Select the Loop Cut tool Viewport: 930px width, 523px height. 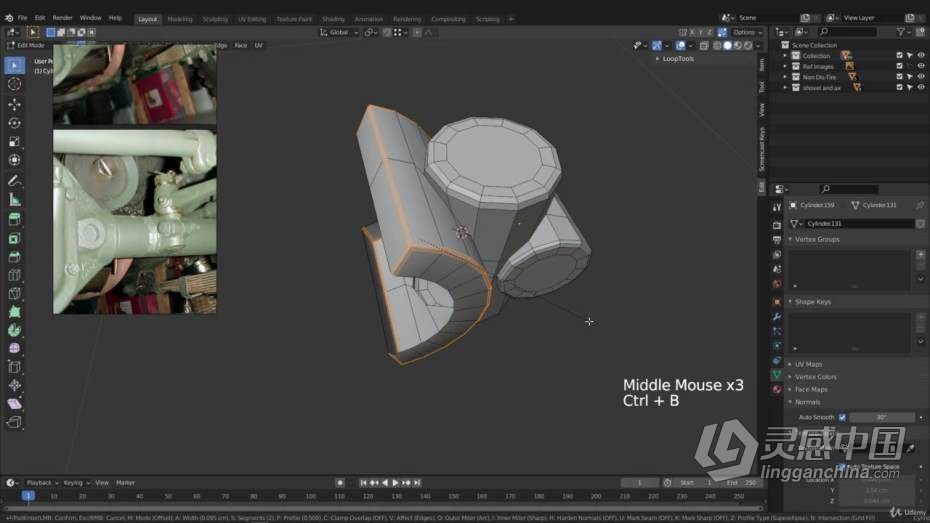click(14, 275)
